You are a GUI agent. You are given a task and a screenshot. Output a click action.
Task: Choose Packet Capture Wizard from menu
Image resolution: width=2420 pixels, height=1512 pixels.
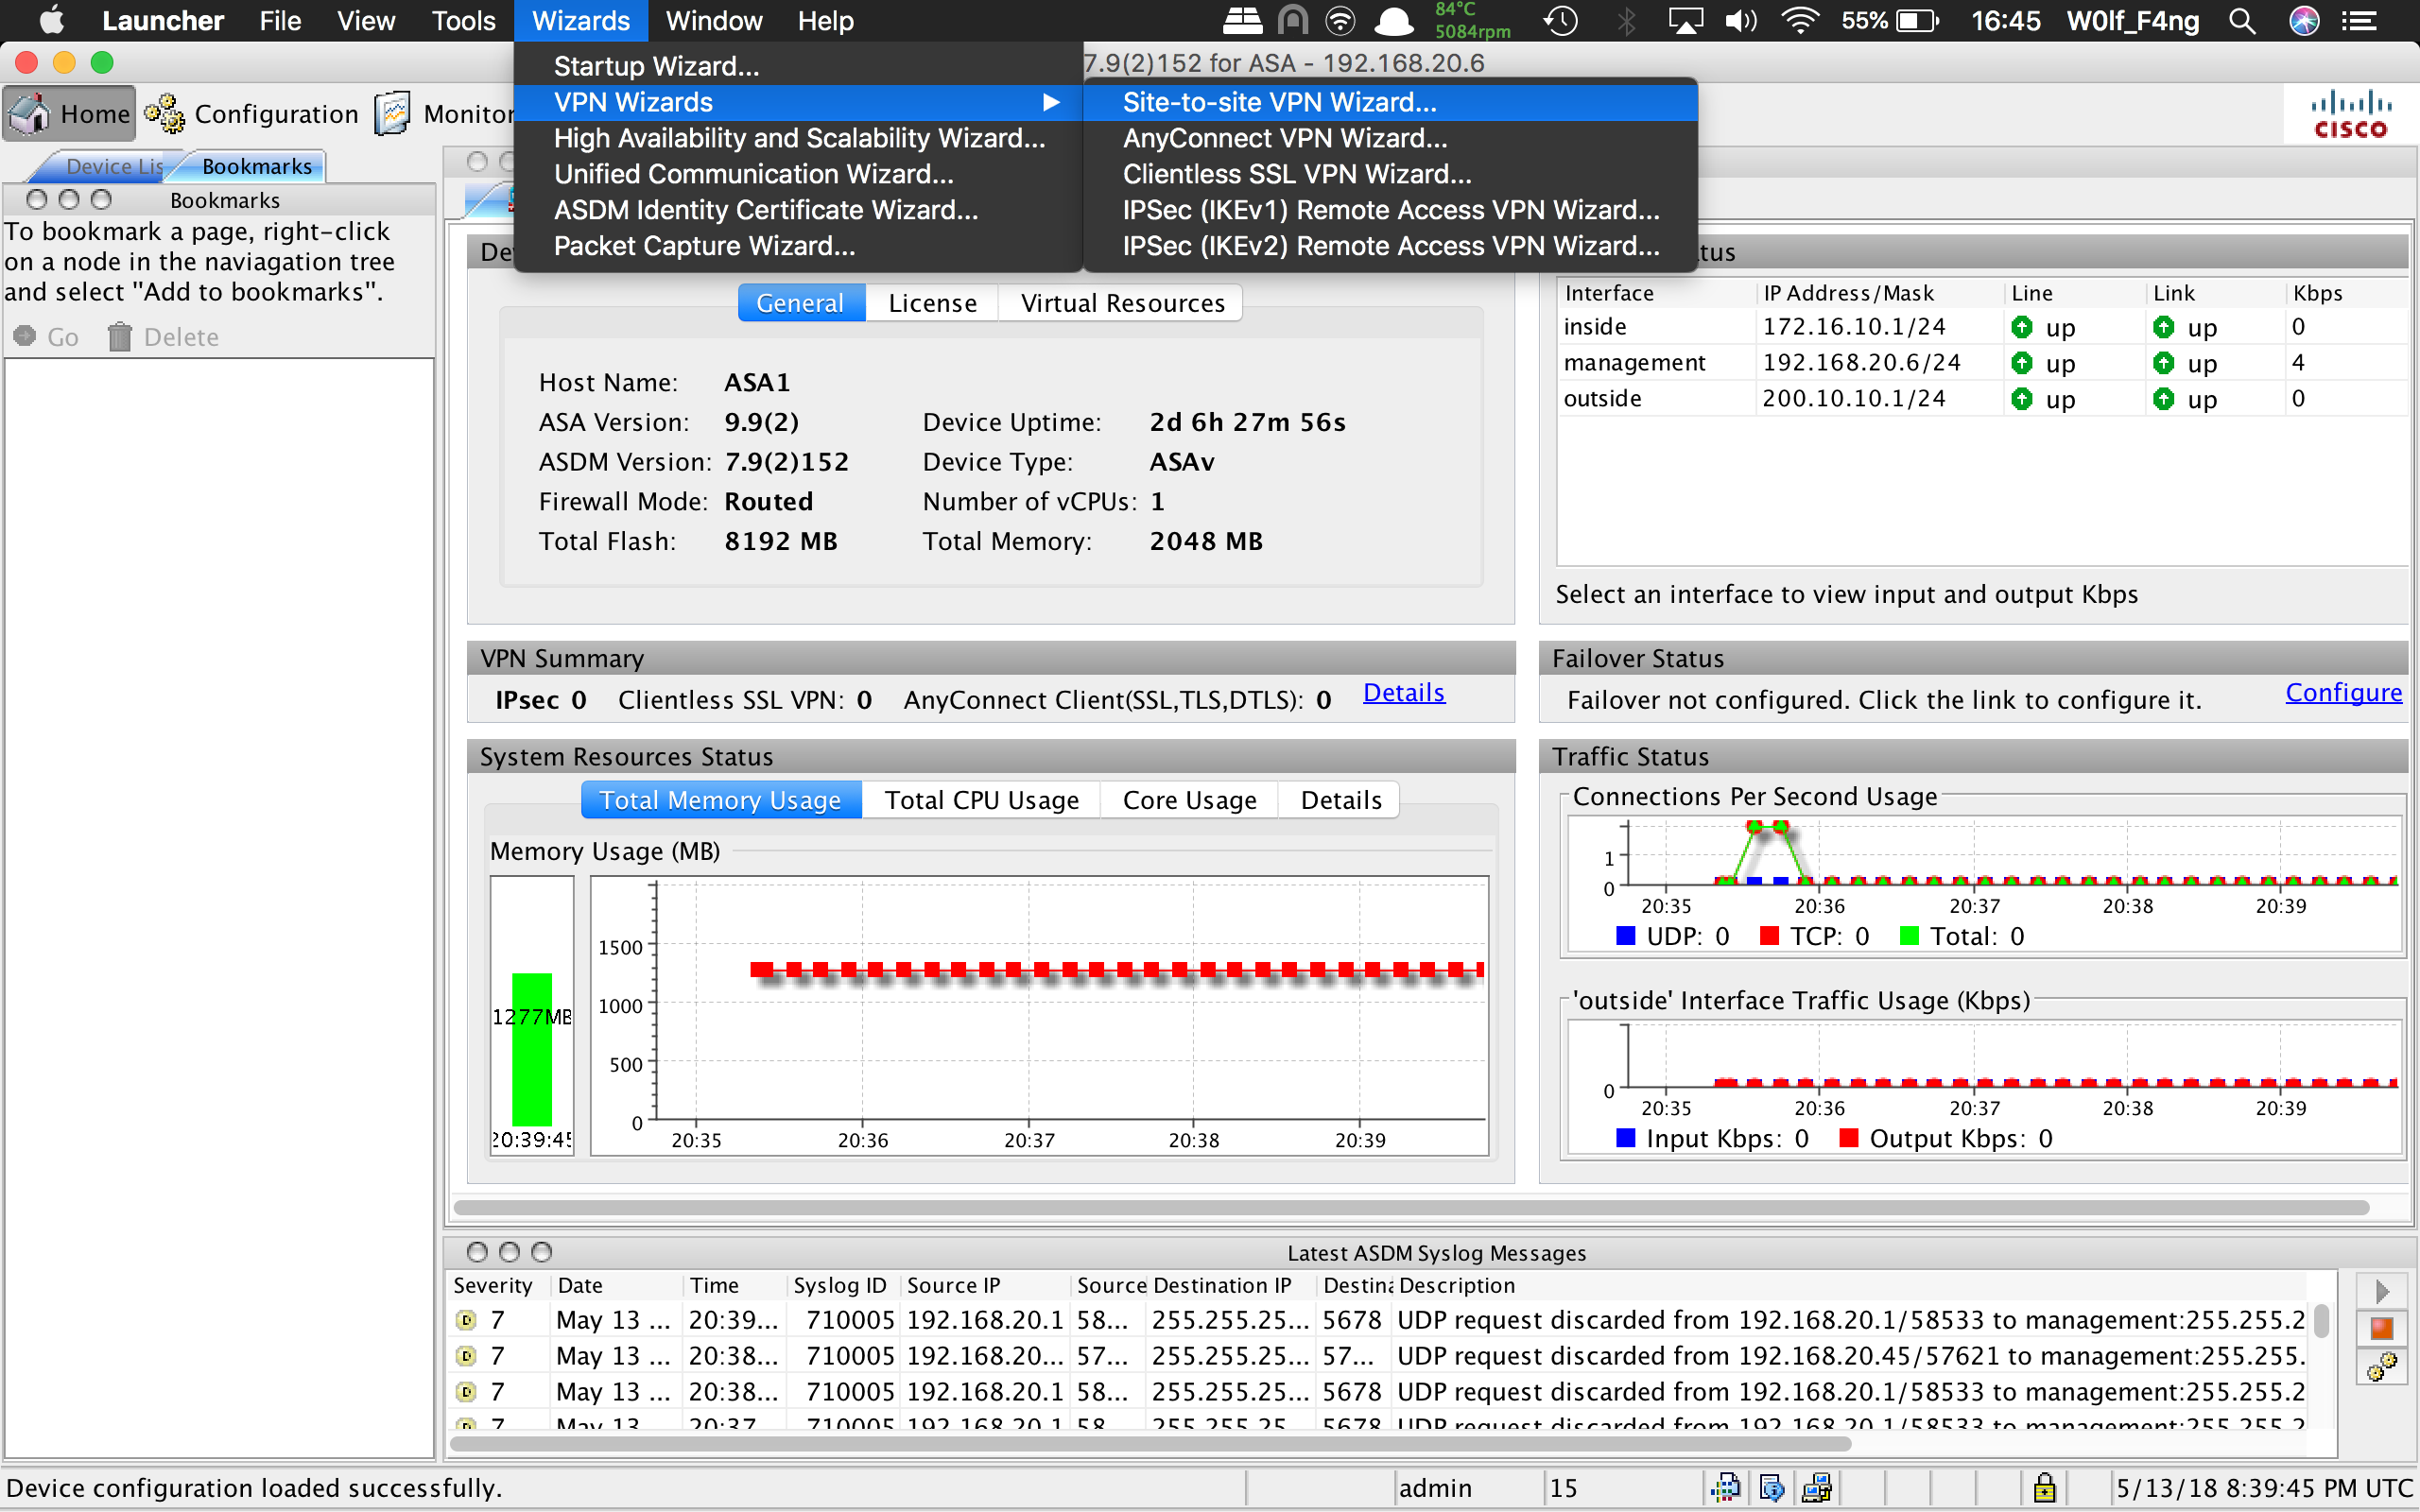pyautogui.click(x=704, y=246)
